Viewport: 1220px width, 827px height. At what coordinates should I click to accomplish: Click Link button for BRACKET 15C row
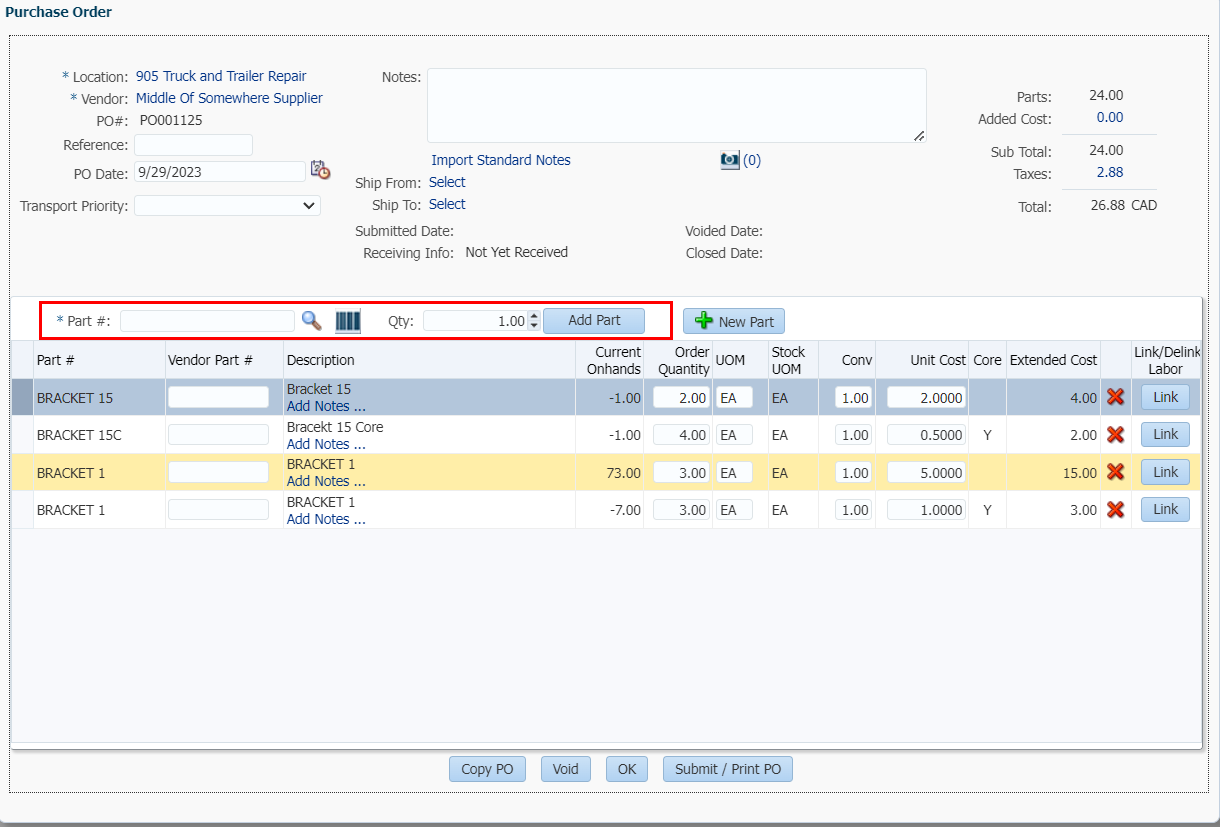pos(1166,435)
